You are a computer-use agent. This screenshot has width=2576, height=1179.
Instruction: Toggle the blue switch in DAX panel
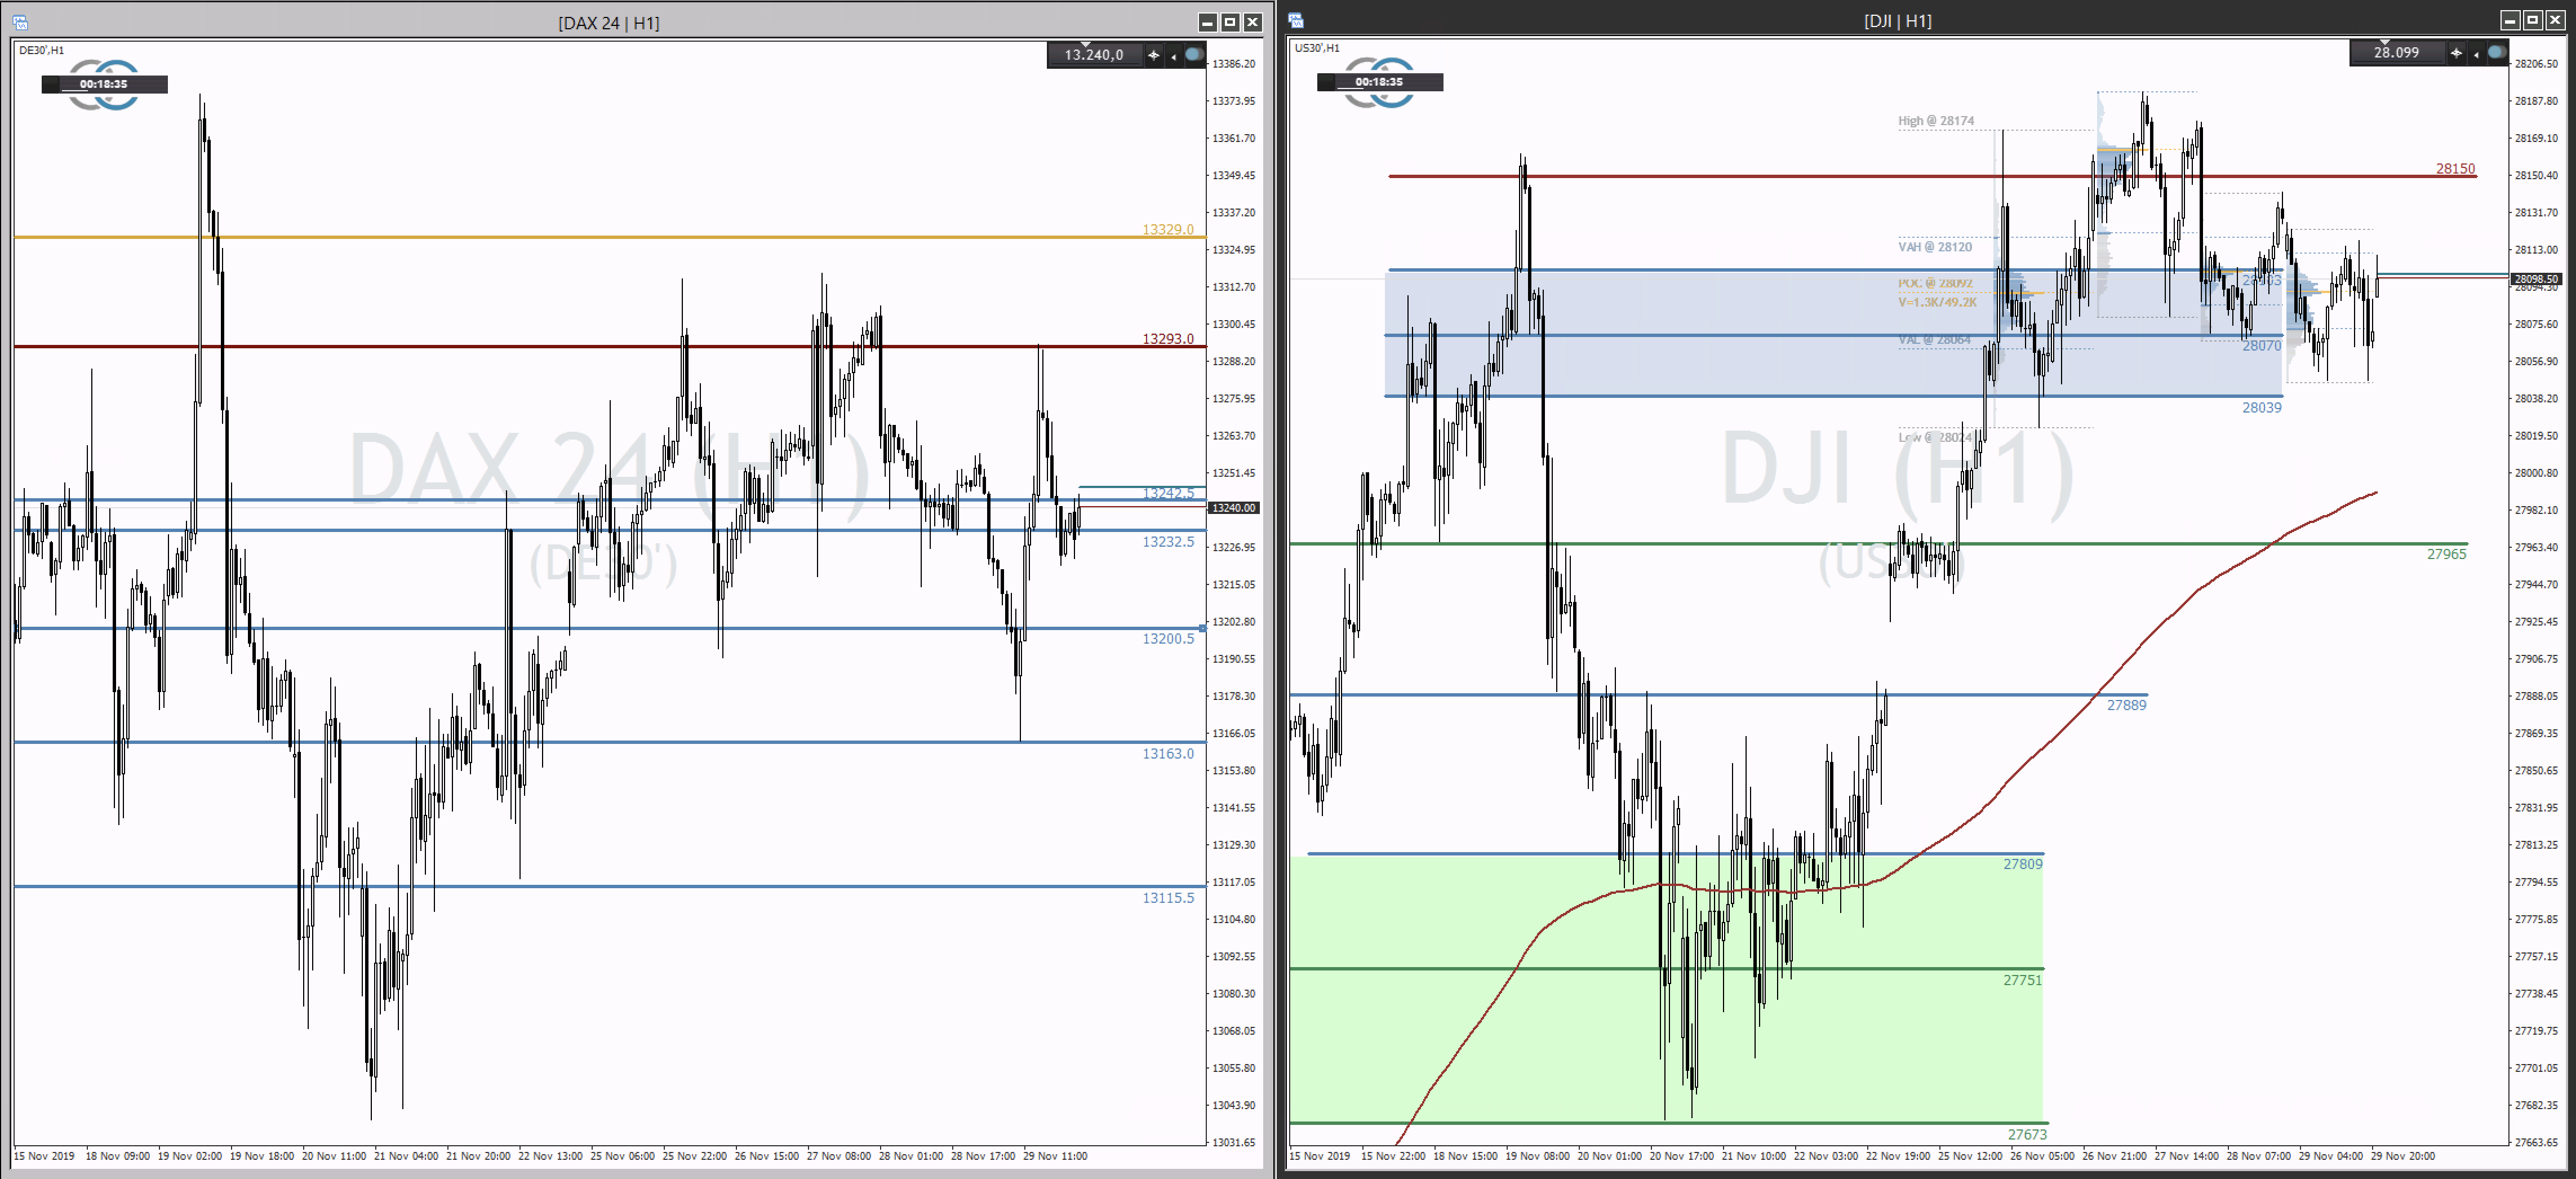point(1194,55)
